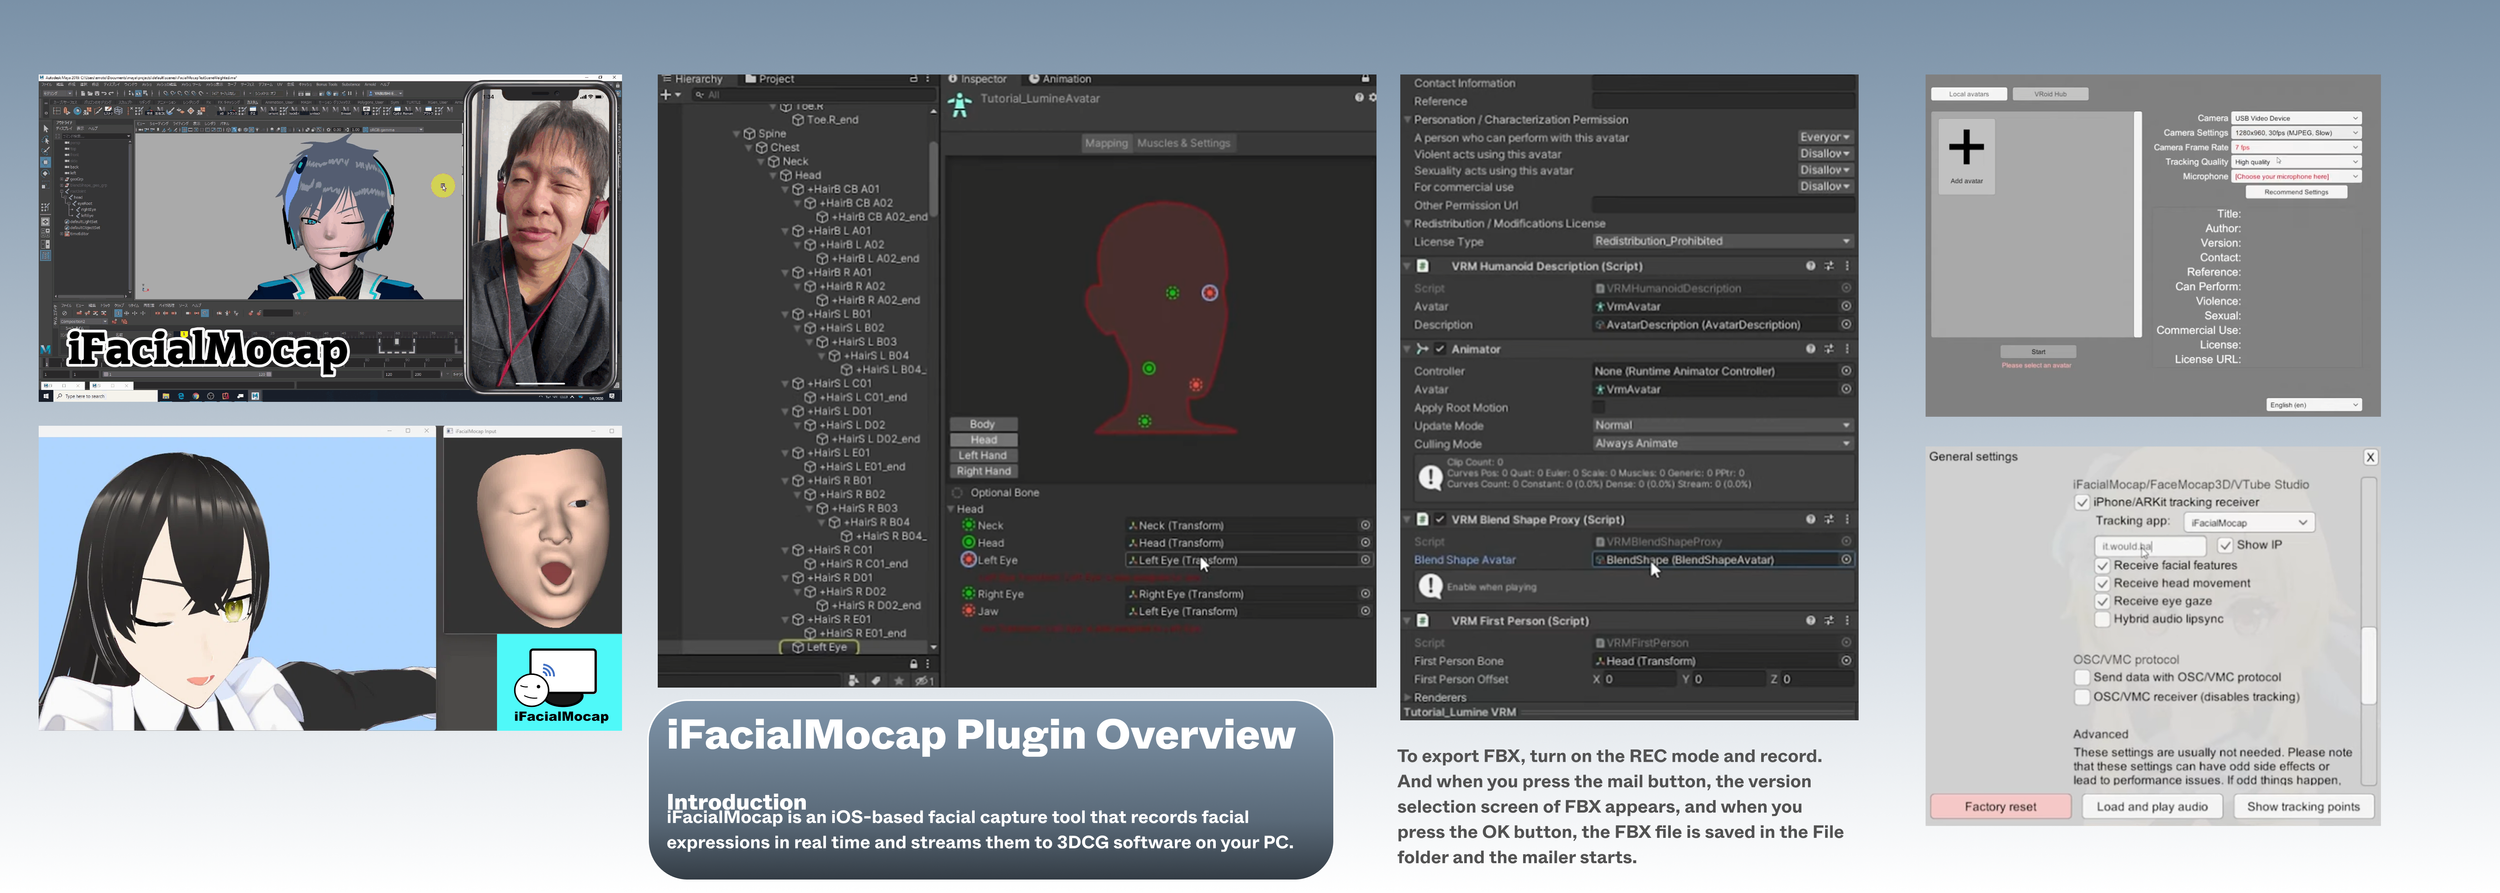The width and height of the screenshot is (2500, 893).
Task: Open the Tracking app iFacialMocap dropdown
Action: [2249, 522]
